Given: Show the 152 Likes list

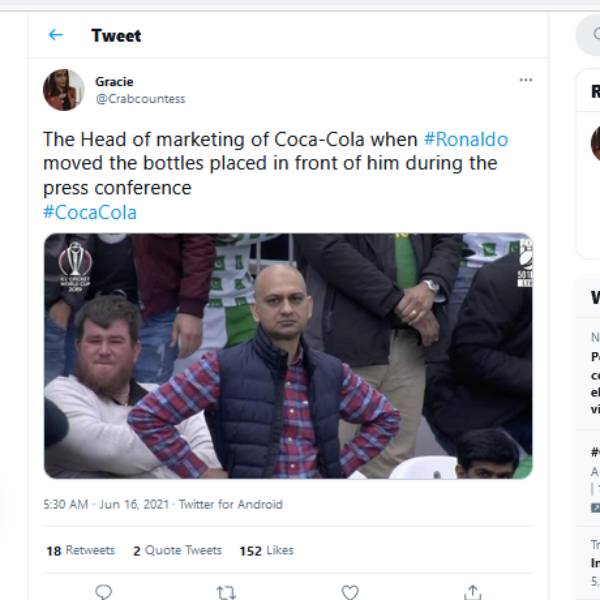Looking at the screenshot, I should 266,550.
